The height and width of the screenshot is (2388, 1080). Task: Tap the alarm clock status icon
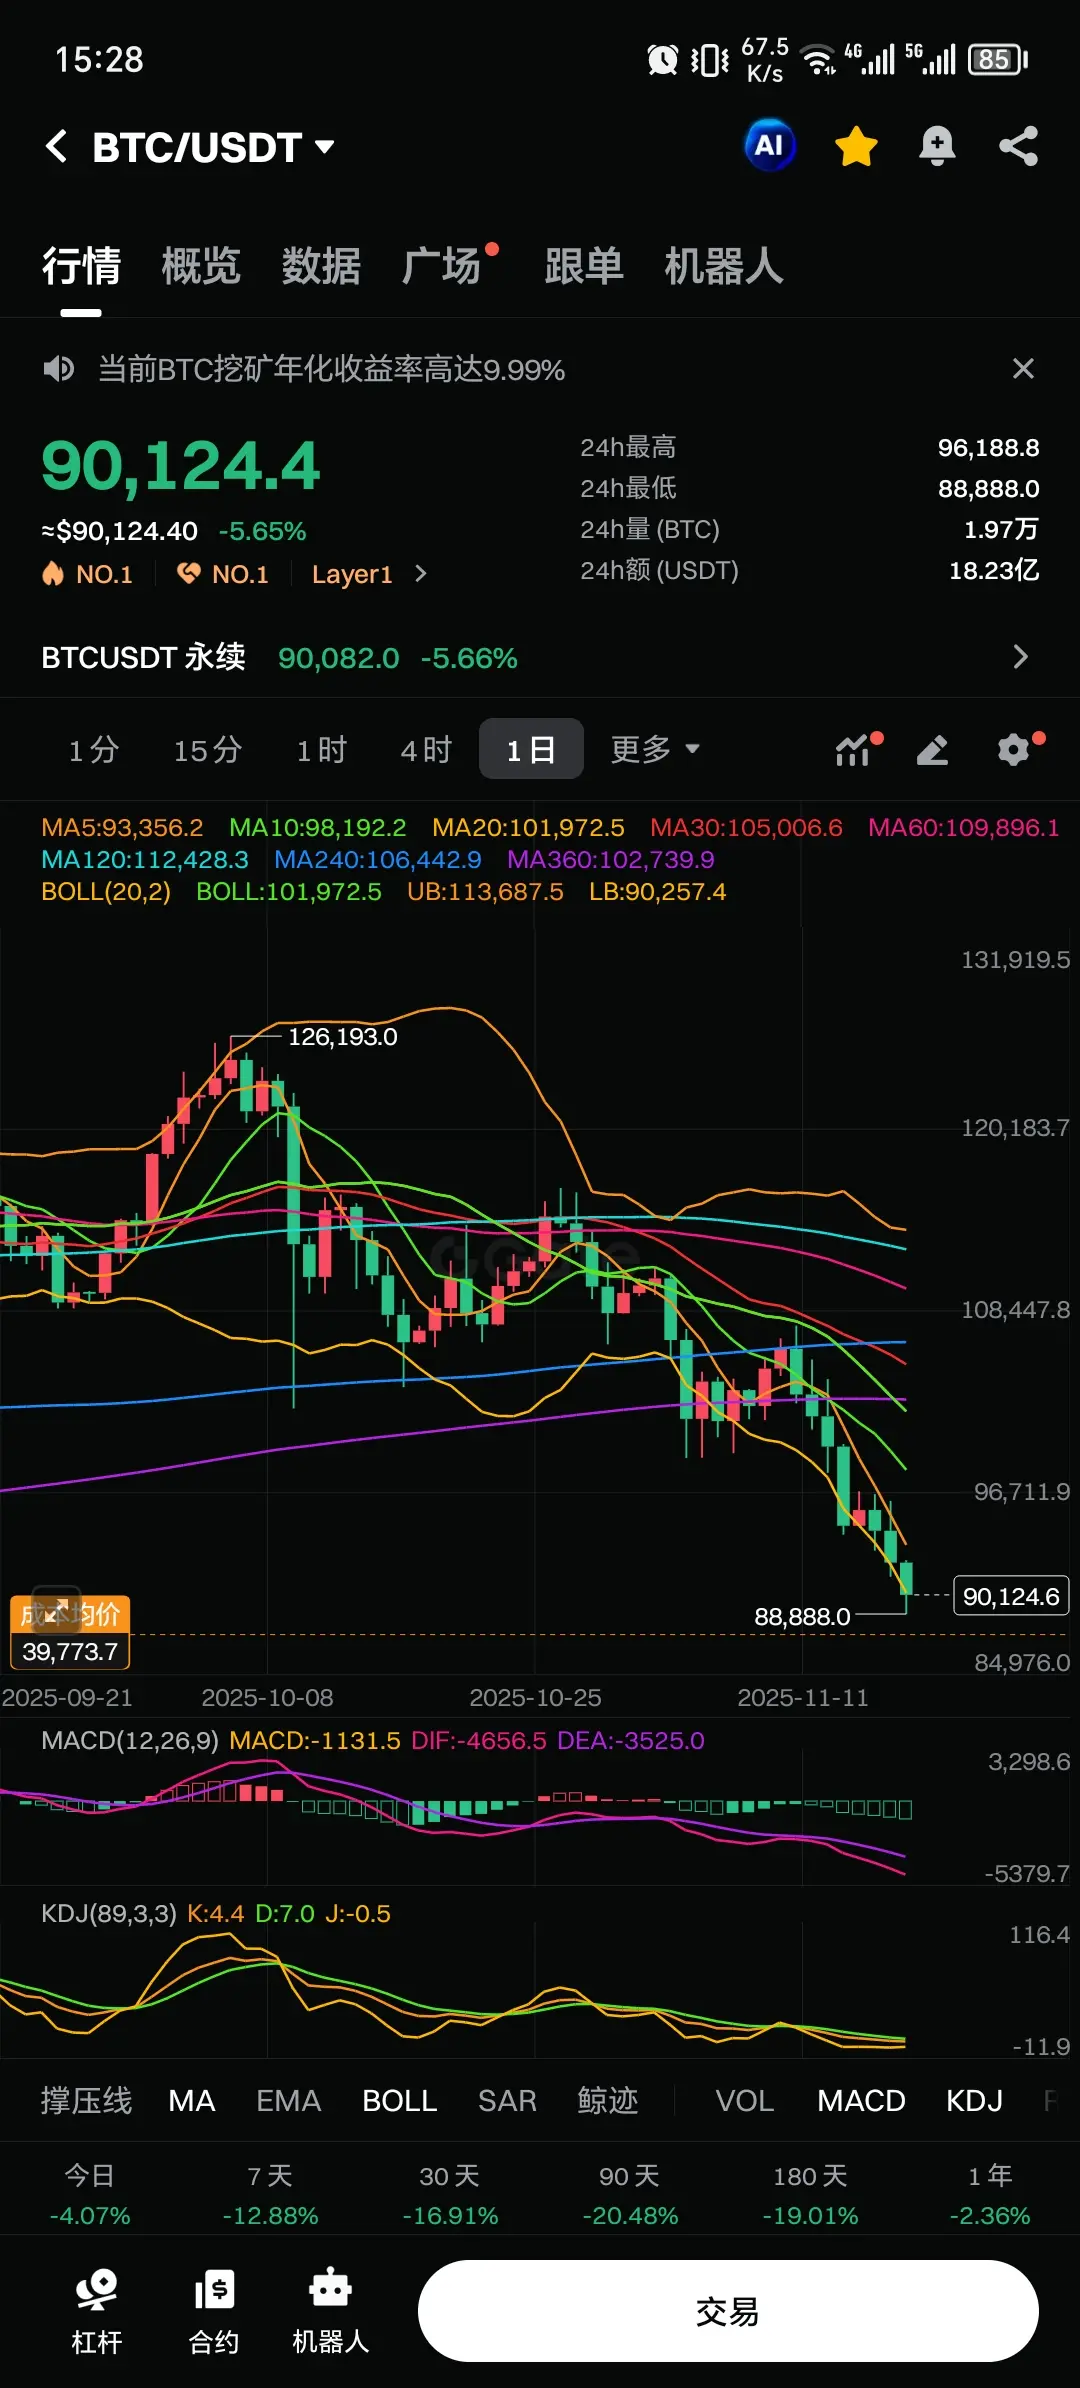(x=662, y=60)
